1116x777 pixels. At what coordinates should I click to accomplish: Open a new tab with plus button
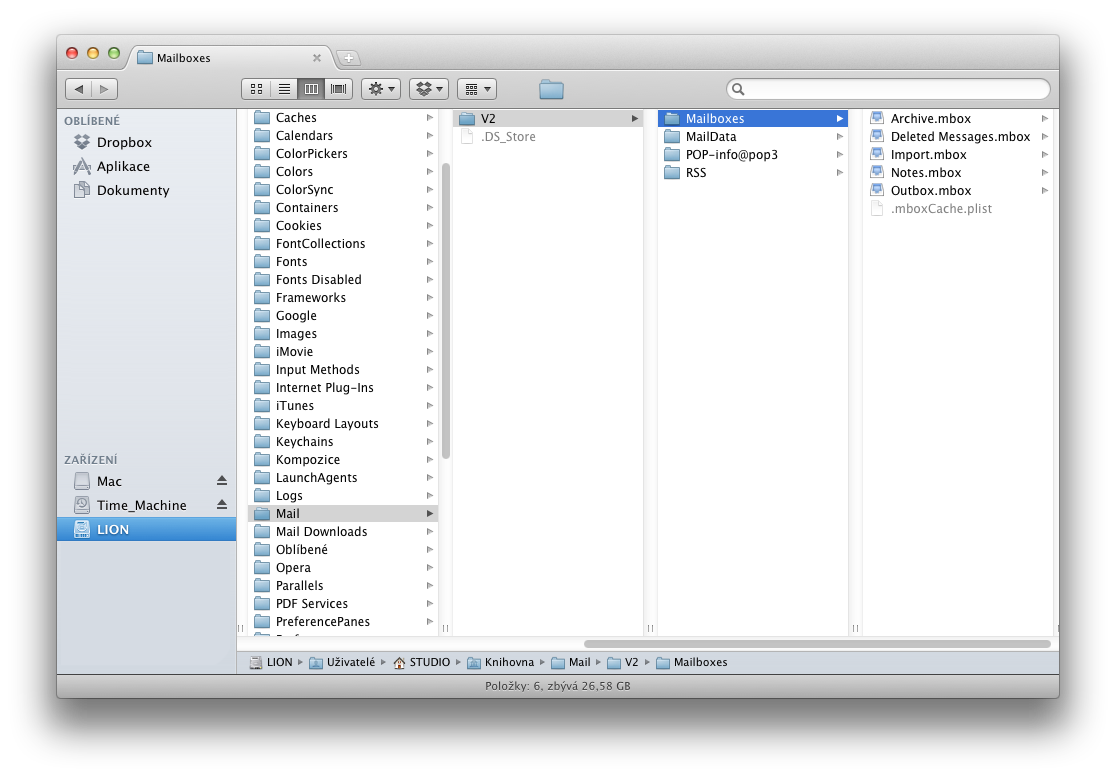coord(347,58)
